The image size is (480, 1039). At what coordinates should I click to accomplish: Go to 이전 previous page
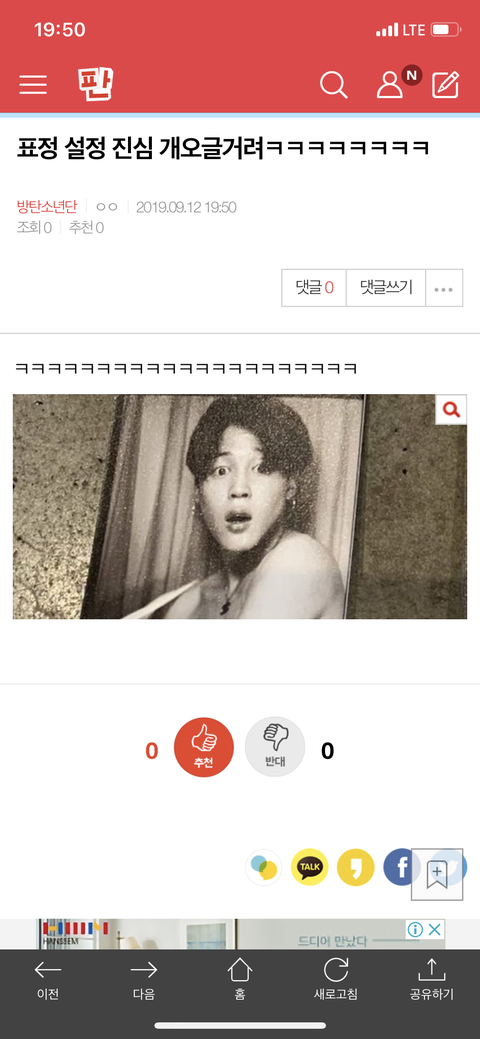coord(48,981)
